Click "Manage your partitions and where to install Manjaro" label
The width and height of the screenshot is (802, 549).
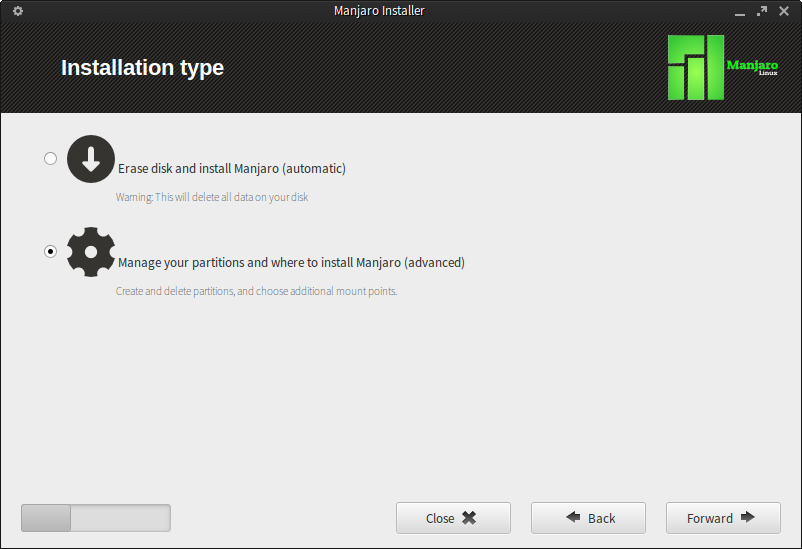pyautogui.click(x=291, y=262)
